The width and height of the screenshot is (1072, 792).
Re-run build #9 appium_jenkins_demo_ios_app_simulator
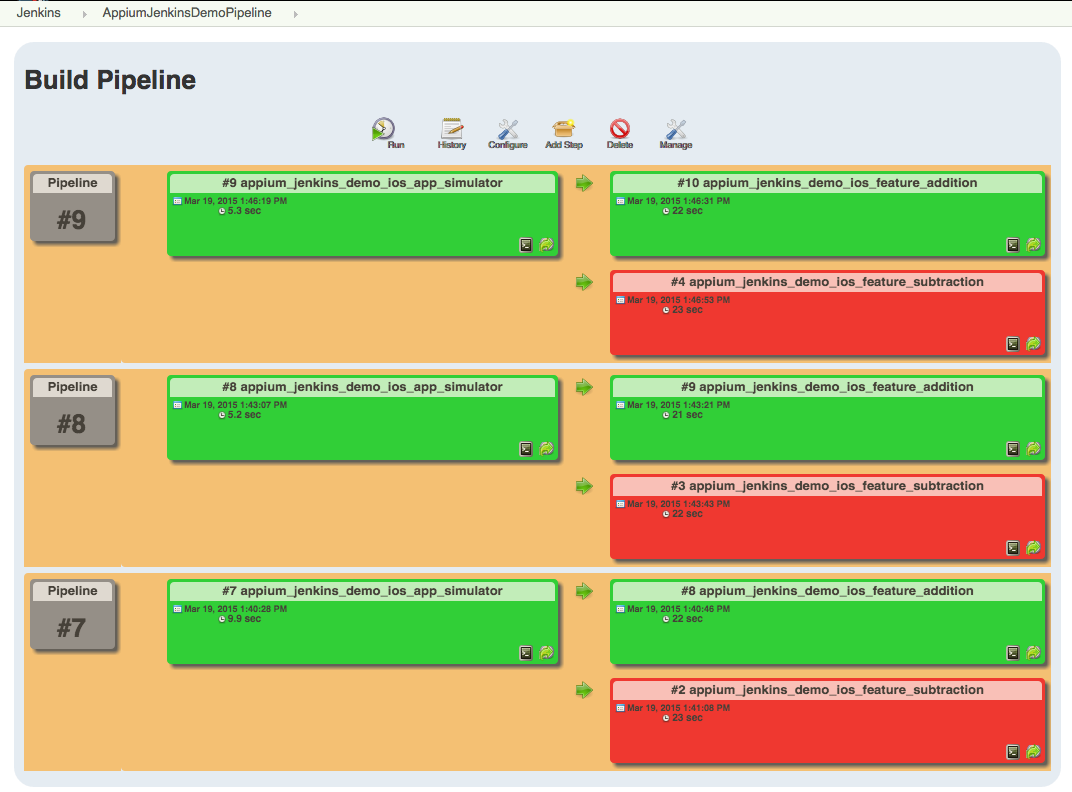pos(547,245)
